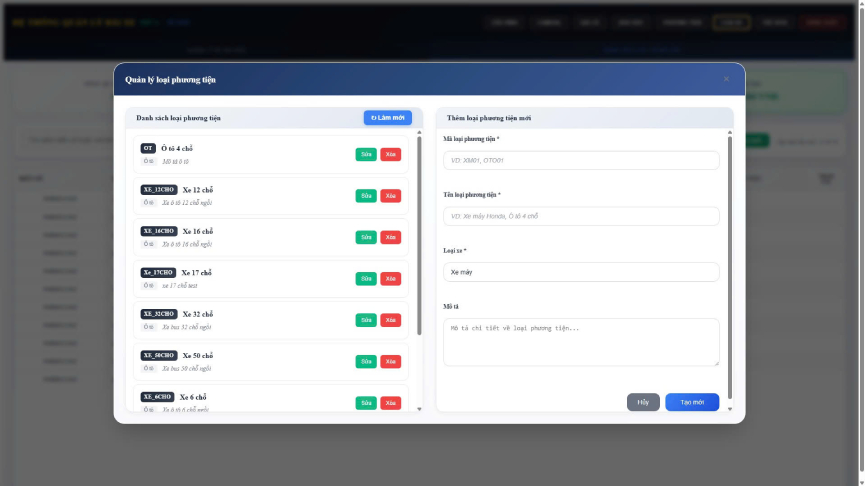Edit the Xe 12 chỗ vehicle type

pyautogui.click(x=366, y=196)
